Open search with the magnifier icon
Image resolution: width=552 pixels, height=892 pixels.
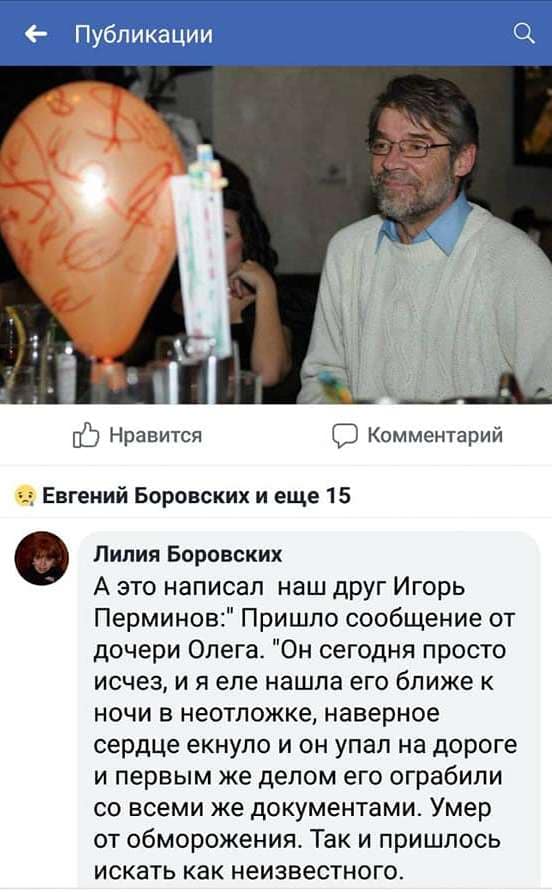pos(524,34)
